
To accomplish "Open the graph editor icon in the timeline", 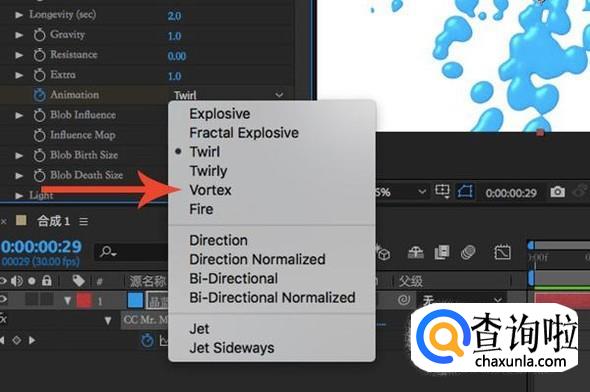I will (x=502, y=252).
